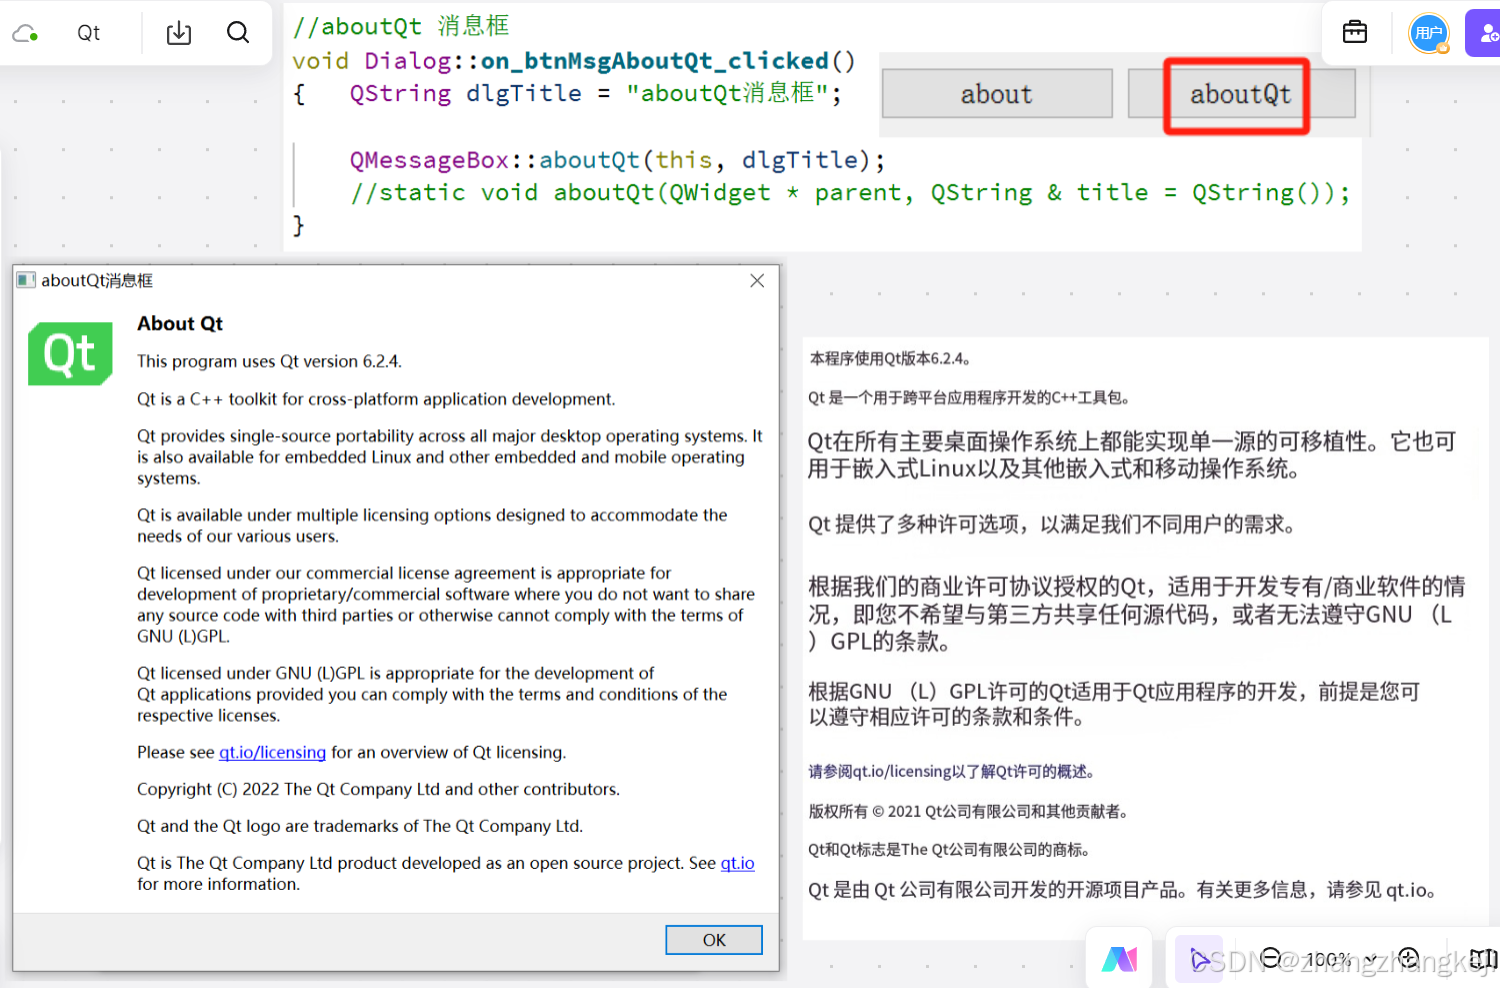This screenshot has width=1500, height=988.
Task: Click the //static void aboutQt comment line
Action: (850, 193)
